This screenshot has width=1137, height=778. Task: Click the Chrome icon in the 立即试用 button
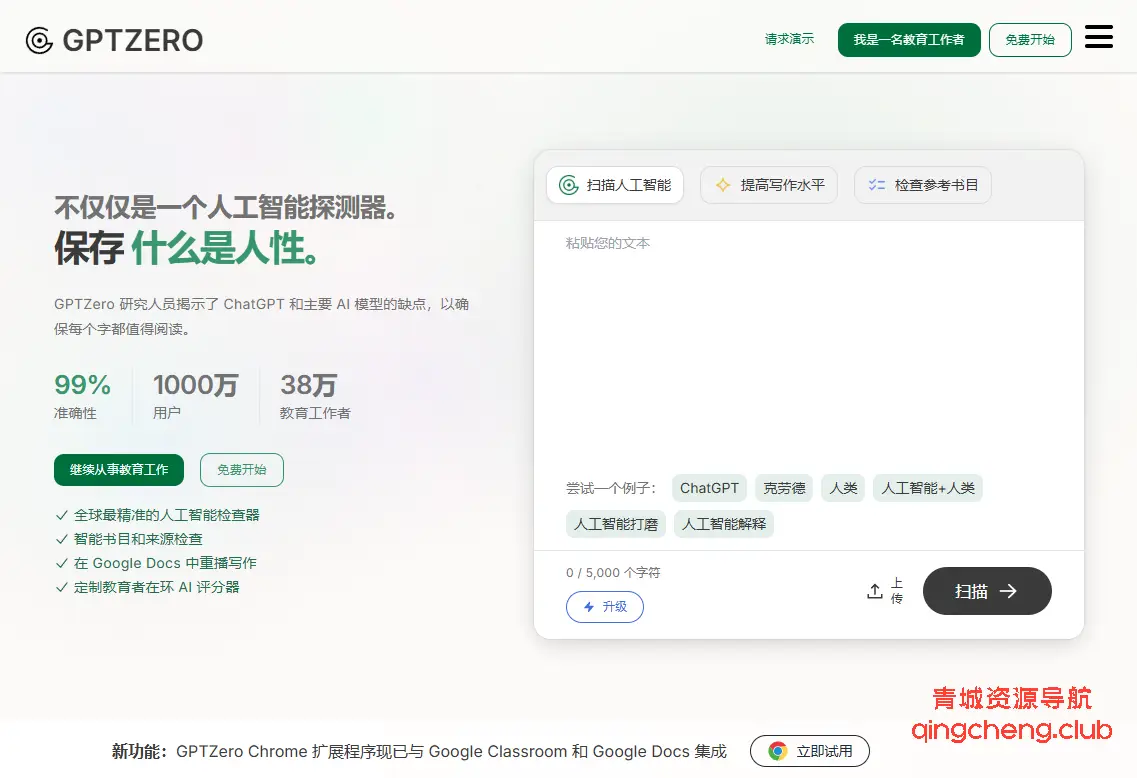(775, 751)
